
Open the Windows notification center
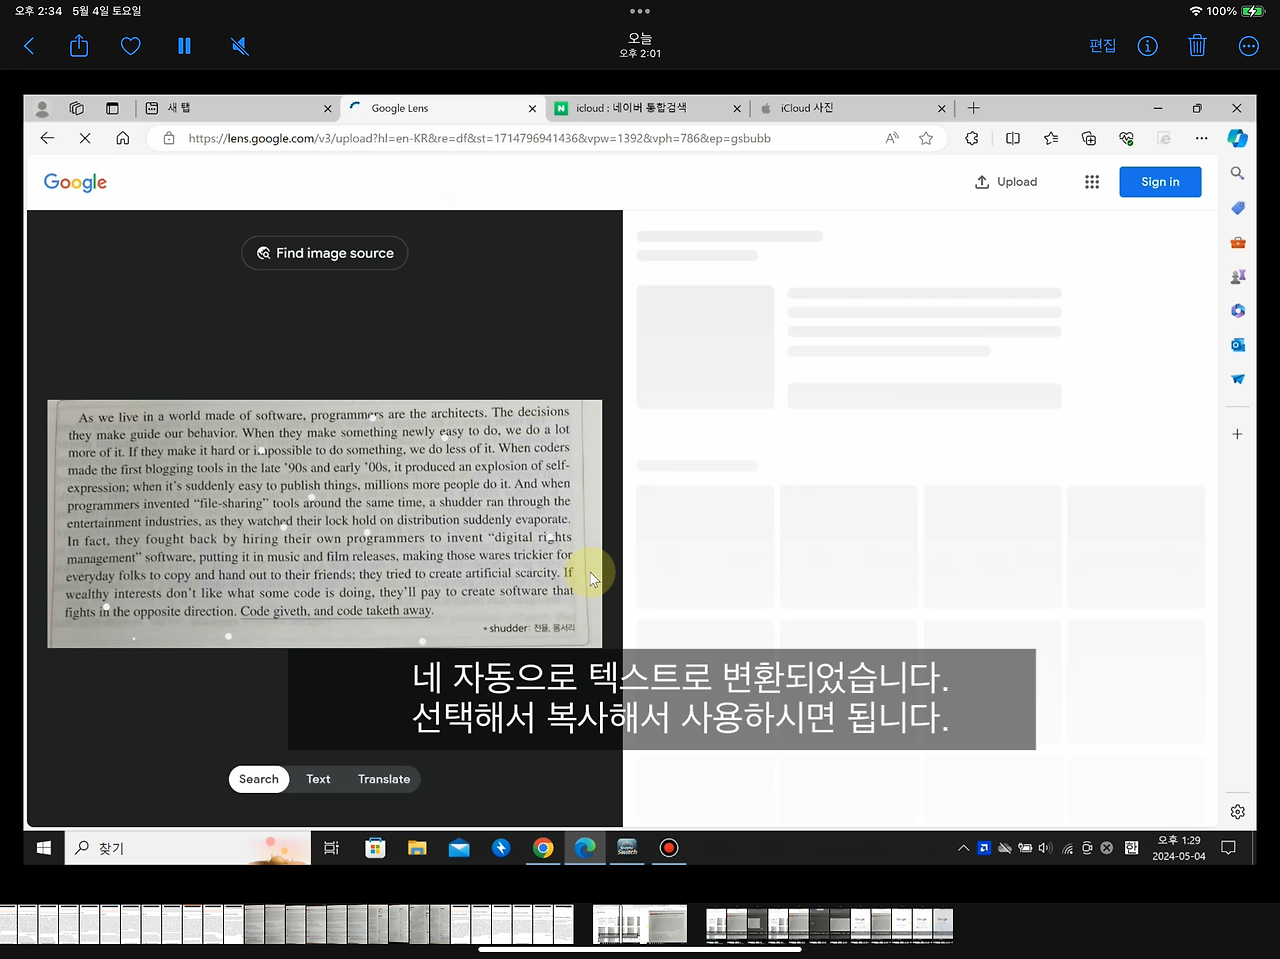click(1229, 848)
